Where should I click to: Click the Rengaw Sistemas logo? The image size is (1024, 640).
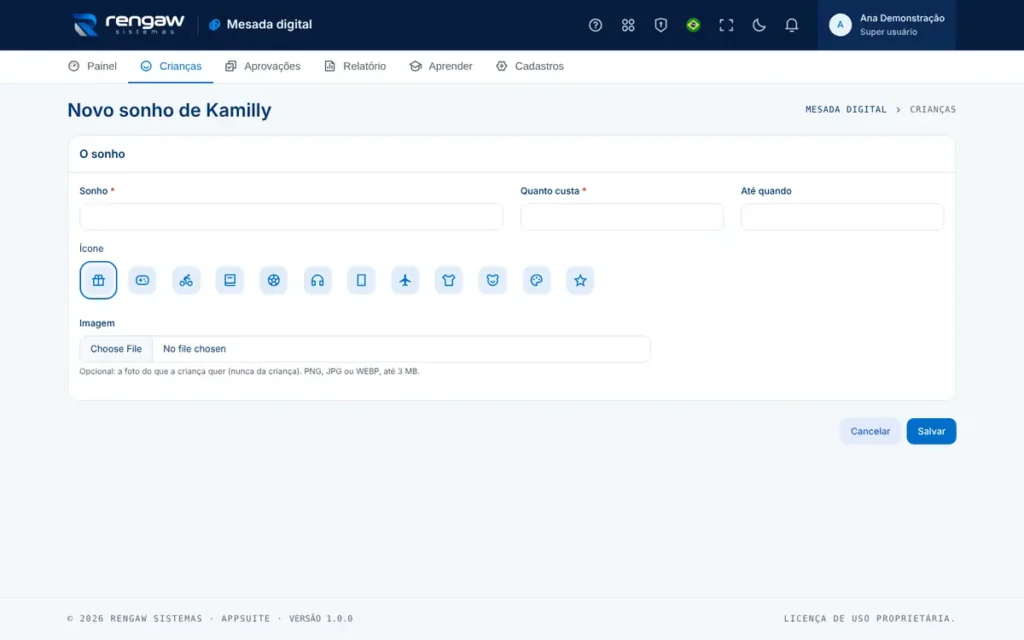pos(128,25)
